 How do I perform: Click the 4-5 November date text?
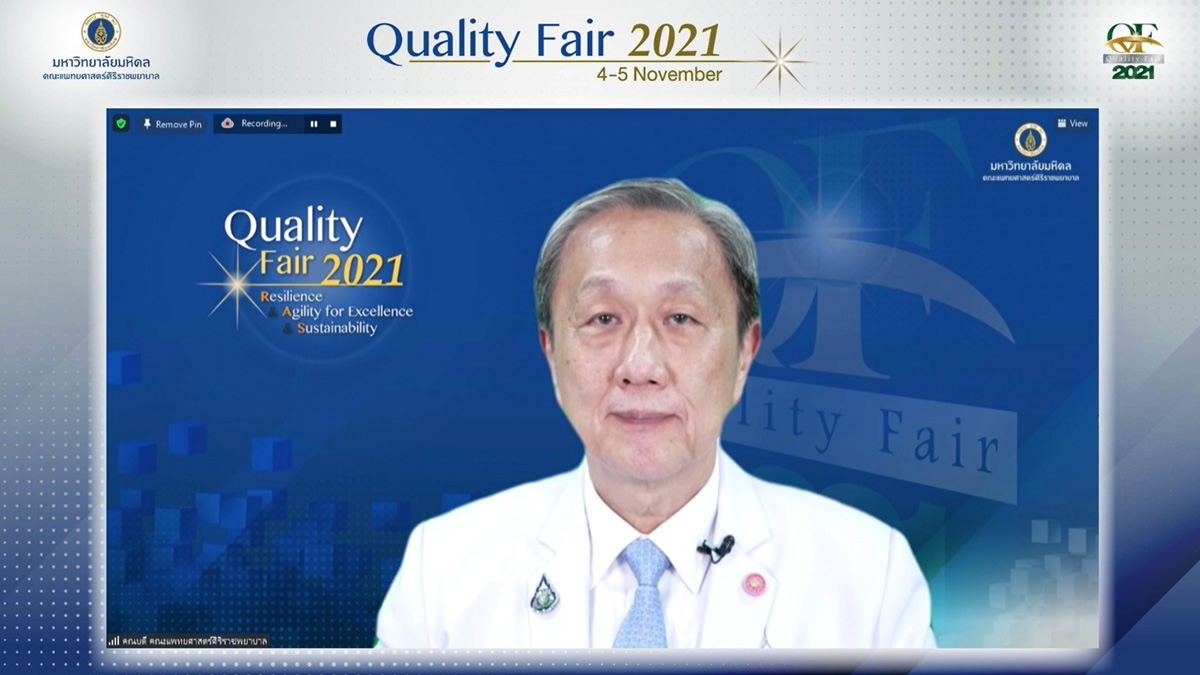pos(658,75)
